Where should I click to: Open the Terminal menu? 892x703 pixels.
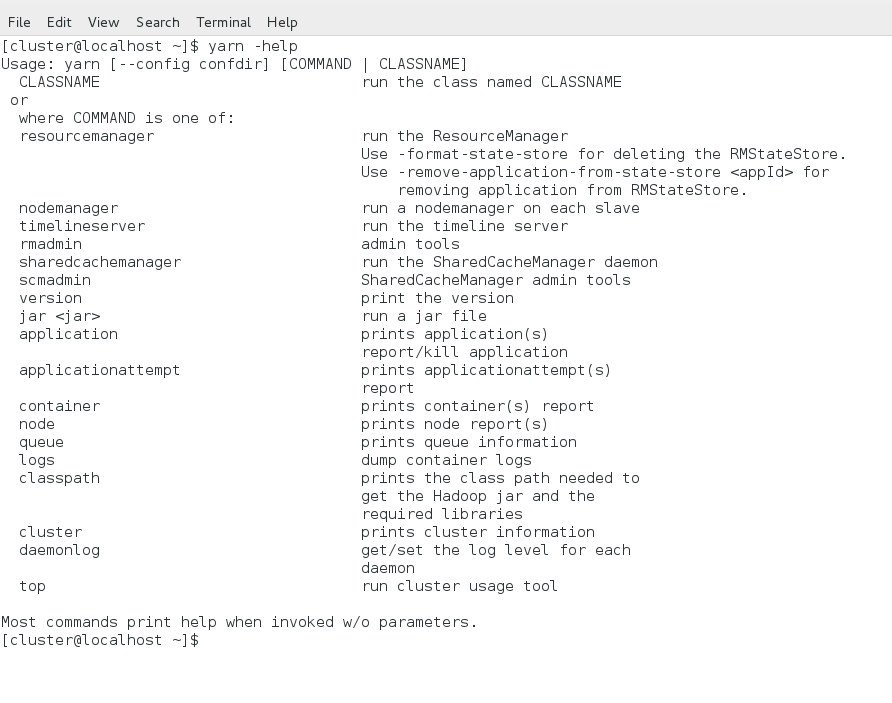pyautogui.click(x=224, y=22)
